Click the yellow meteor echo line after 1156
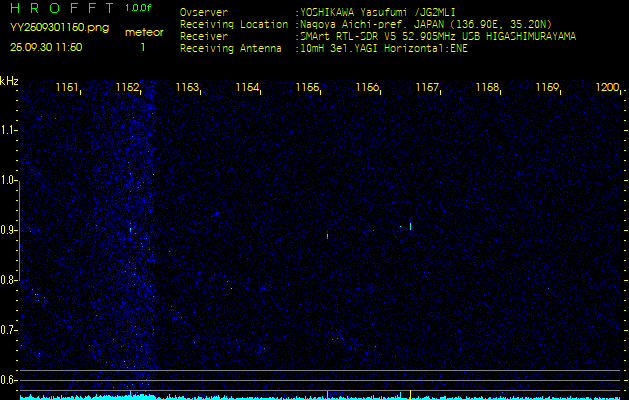Image resolution: width=629 pixels, height=400 pixels. coord(410,226)
